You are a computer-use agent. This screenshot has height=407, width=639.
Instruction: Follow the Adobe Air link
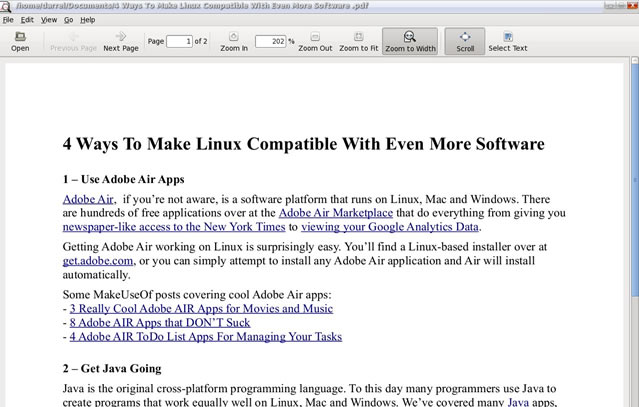[88, 199]
